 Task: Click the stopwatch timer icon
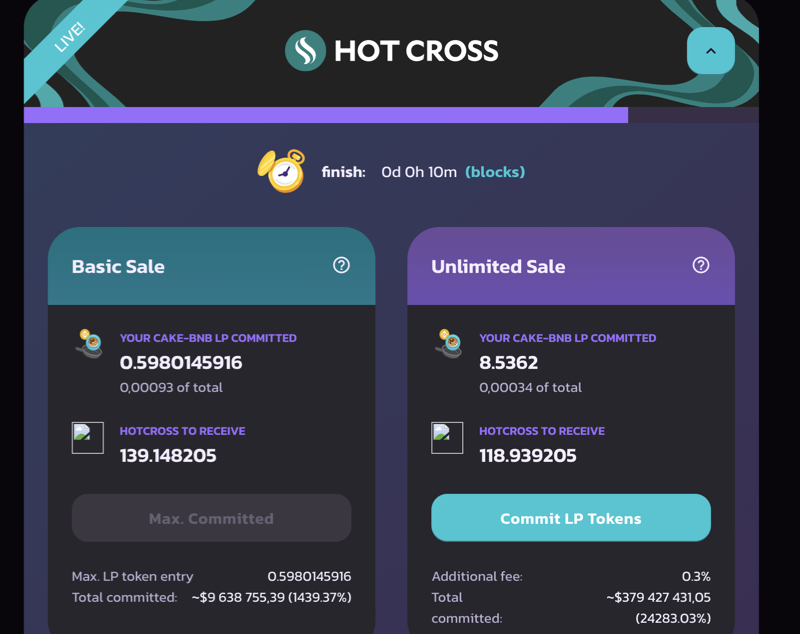(281, 171)
